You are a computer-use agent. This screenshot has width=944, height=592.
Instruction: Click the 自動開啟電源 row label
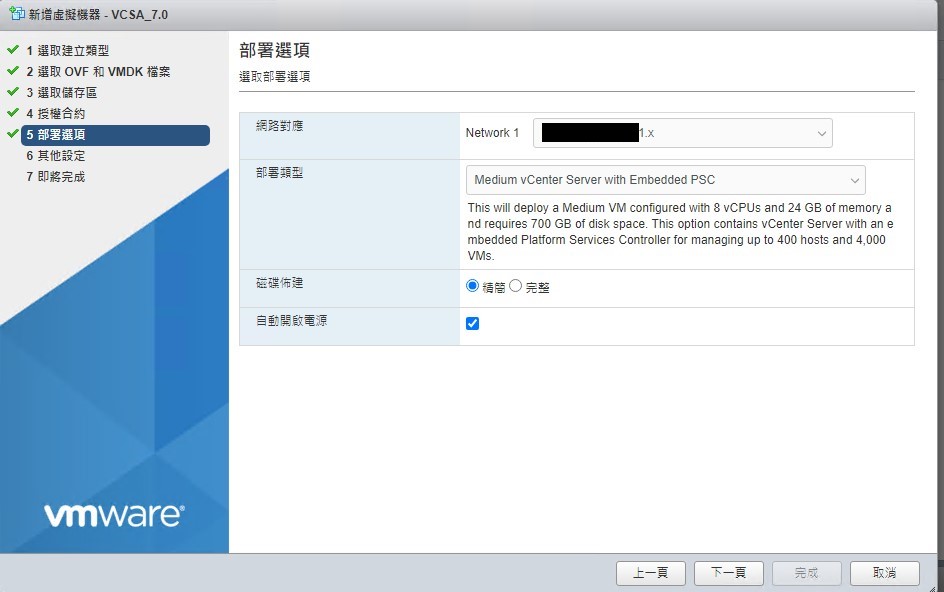pos(291,320)
